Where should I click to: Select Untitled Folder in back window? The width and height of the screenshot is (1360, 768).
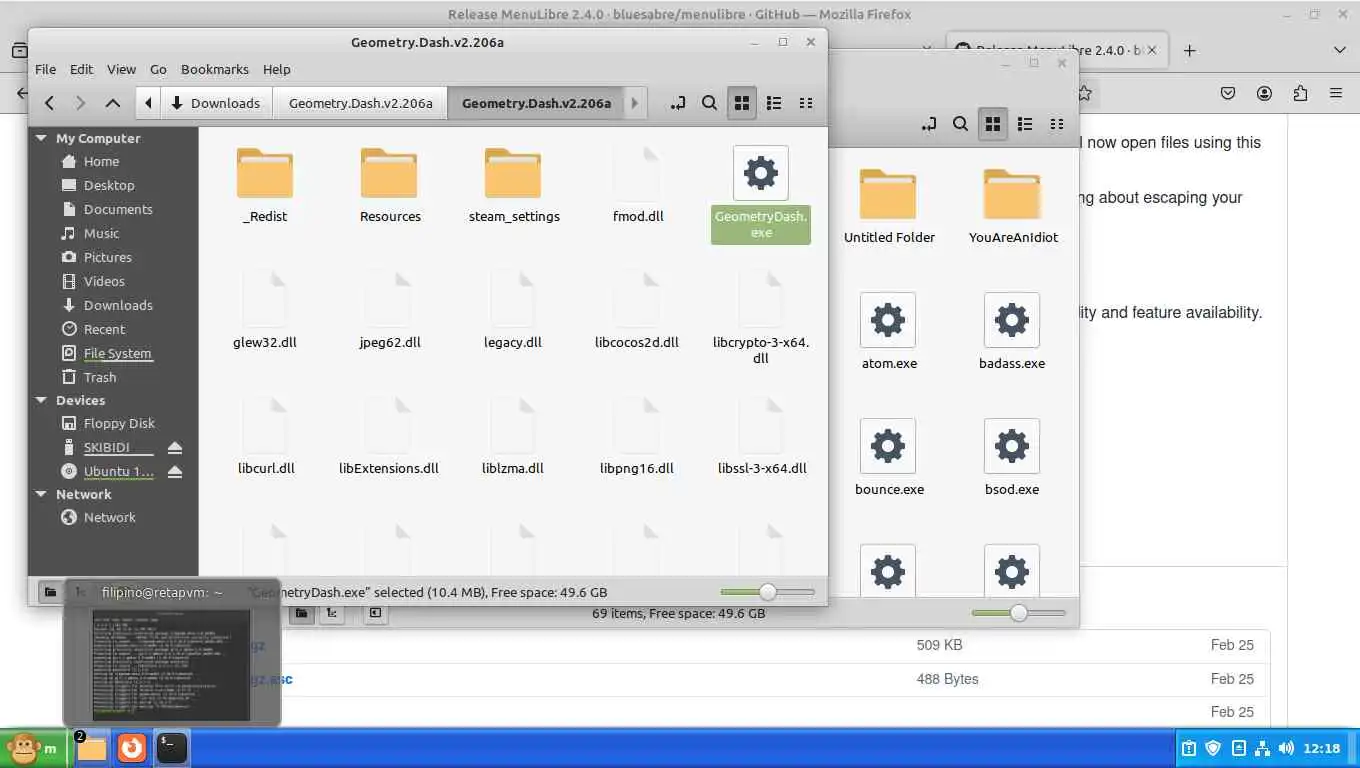[888, 206]
